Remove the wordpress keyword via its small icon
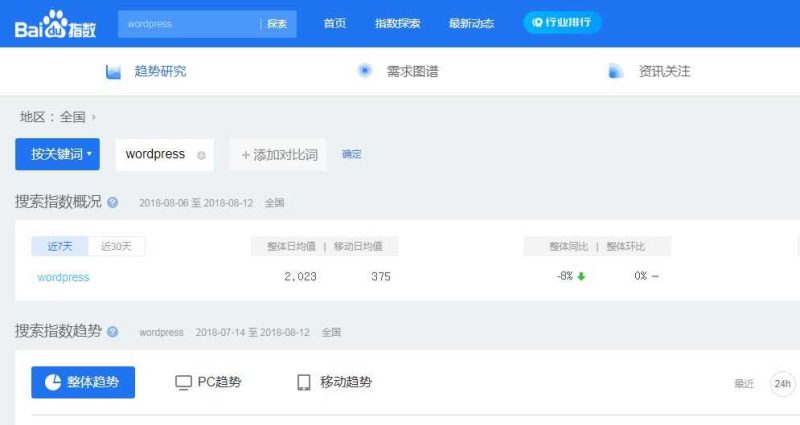 click(x=201, y=155)
